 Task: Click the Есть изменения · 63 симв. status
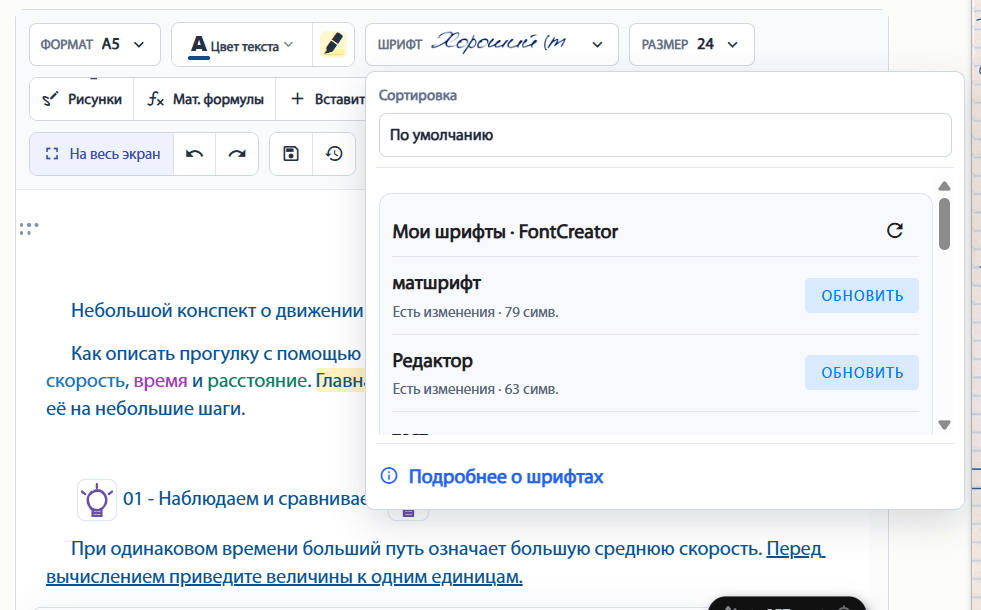click(475, 389)
